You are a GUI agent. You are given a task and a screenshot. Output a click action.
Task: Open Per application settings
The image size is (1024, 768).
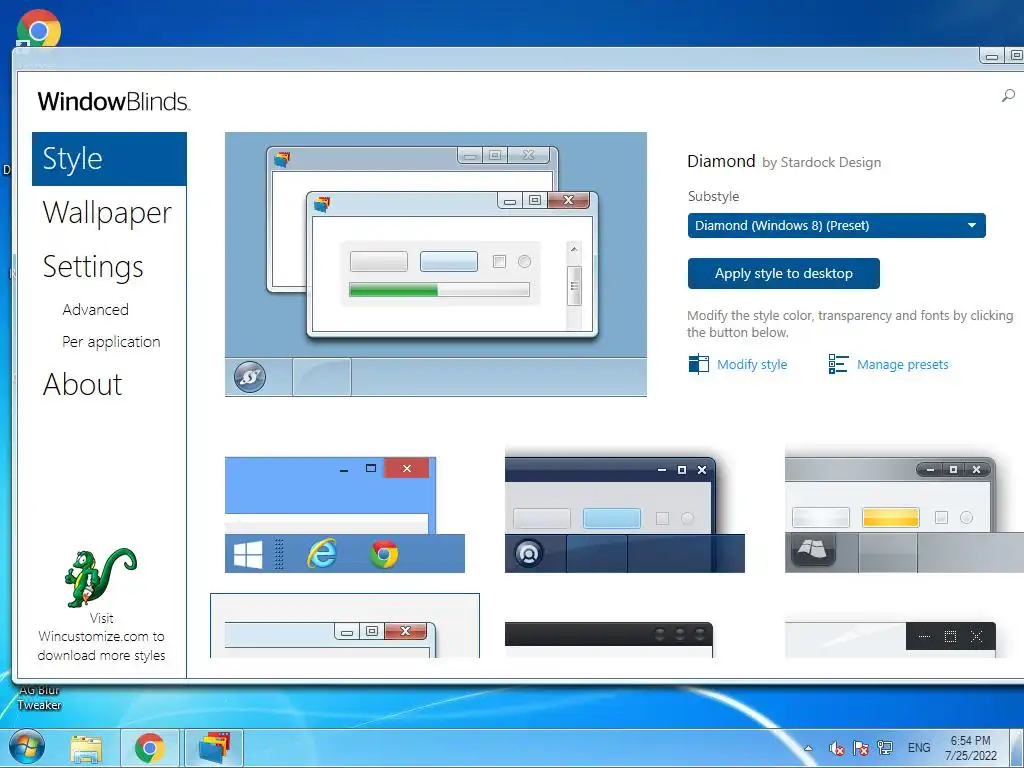point(111,342)
